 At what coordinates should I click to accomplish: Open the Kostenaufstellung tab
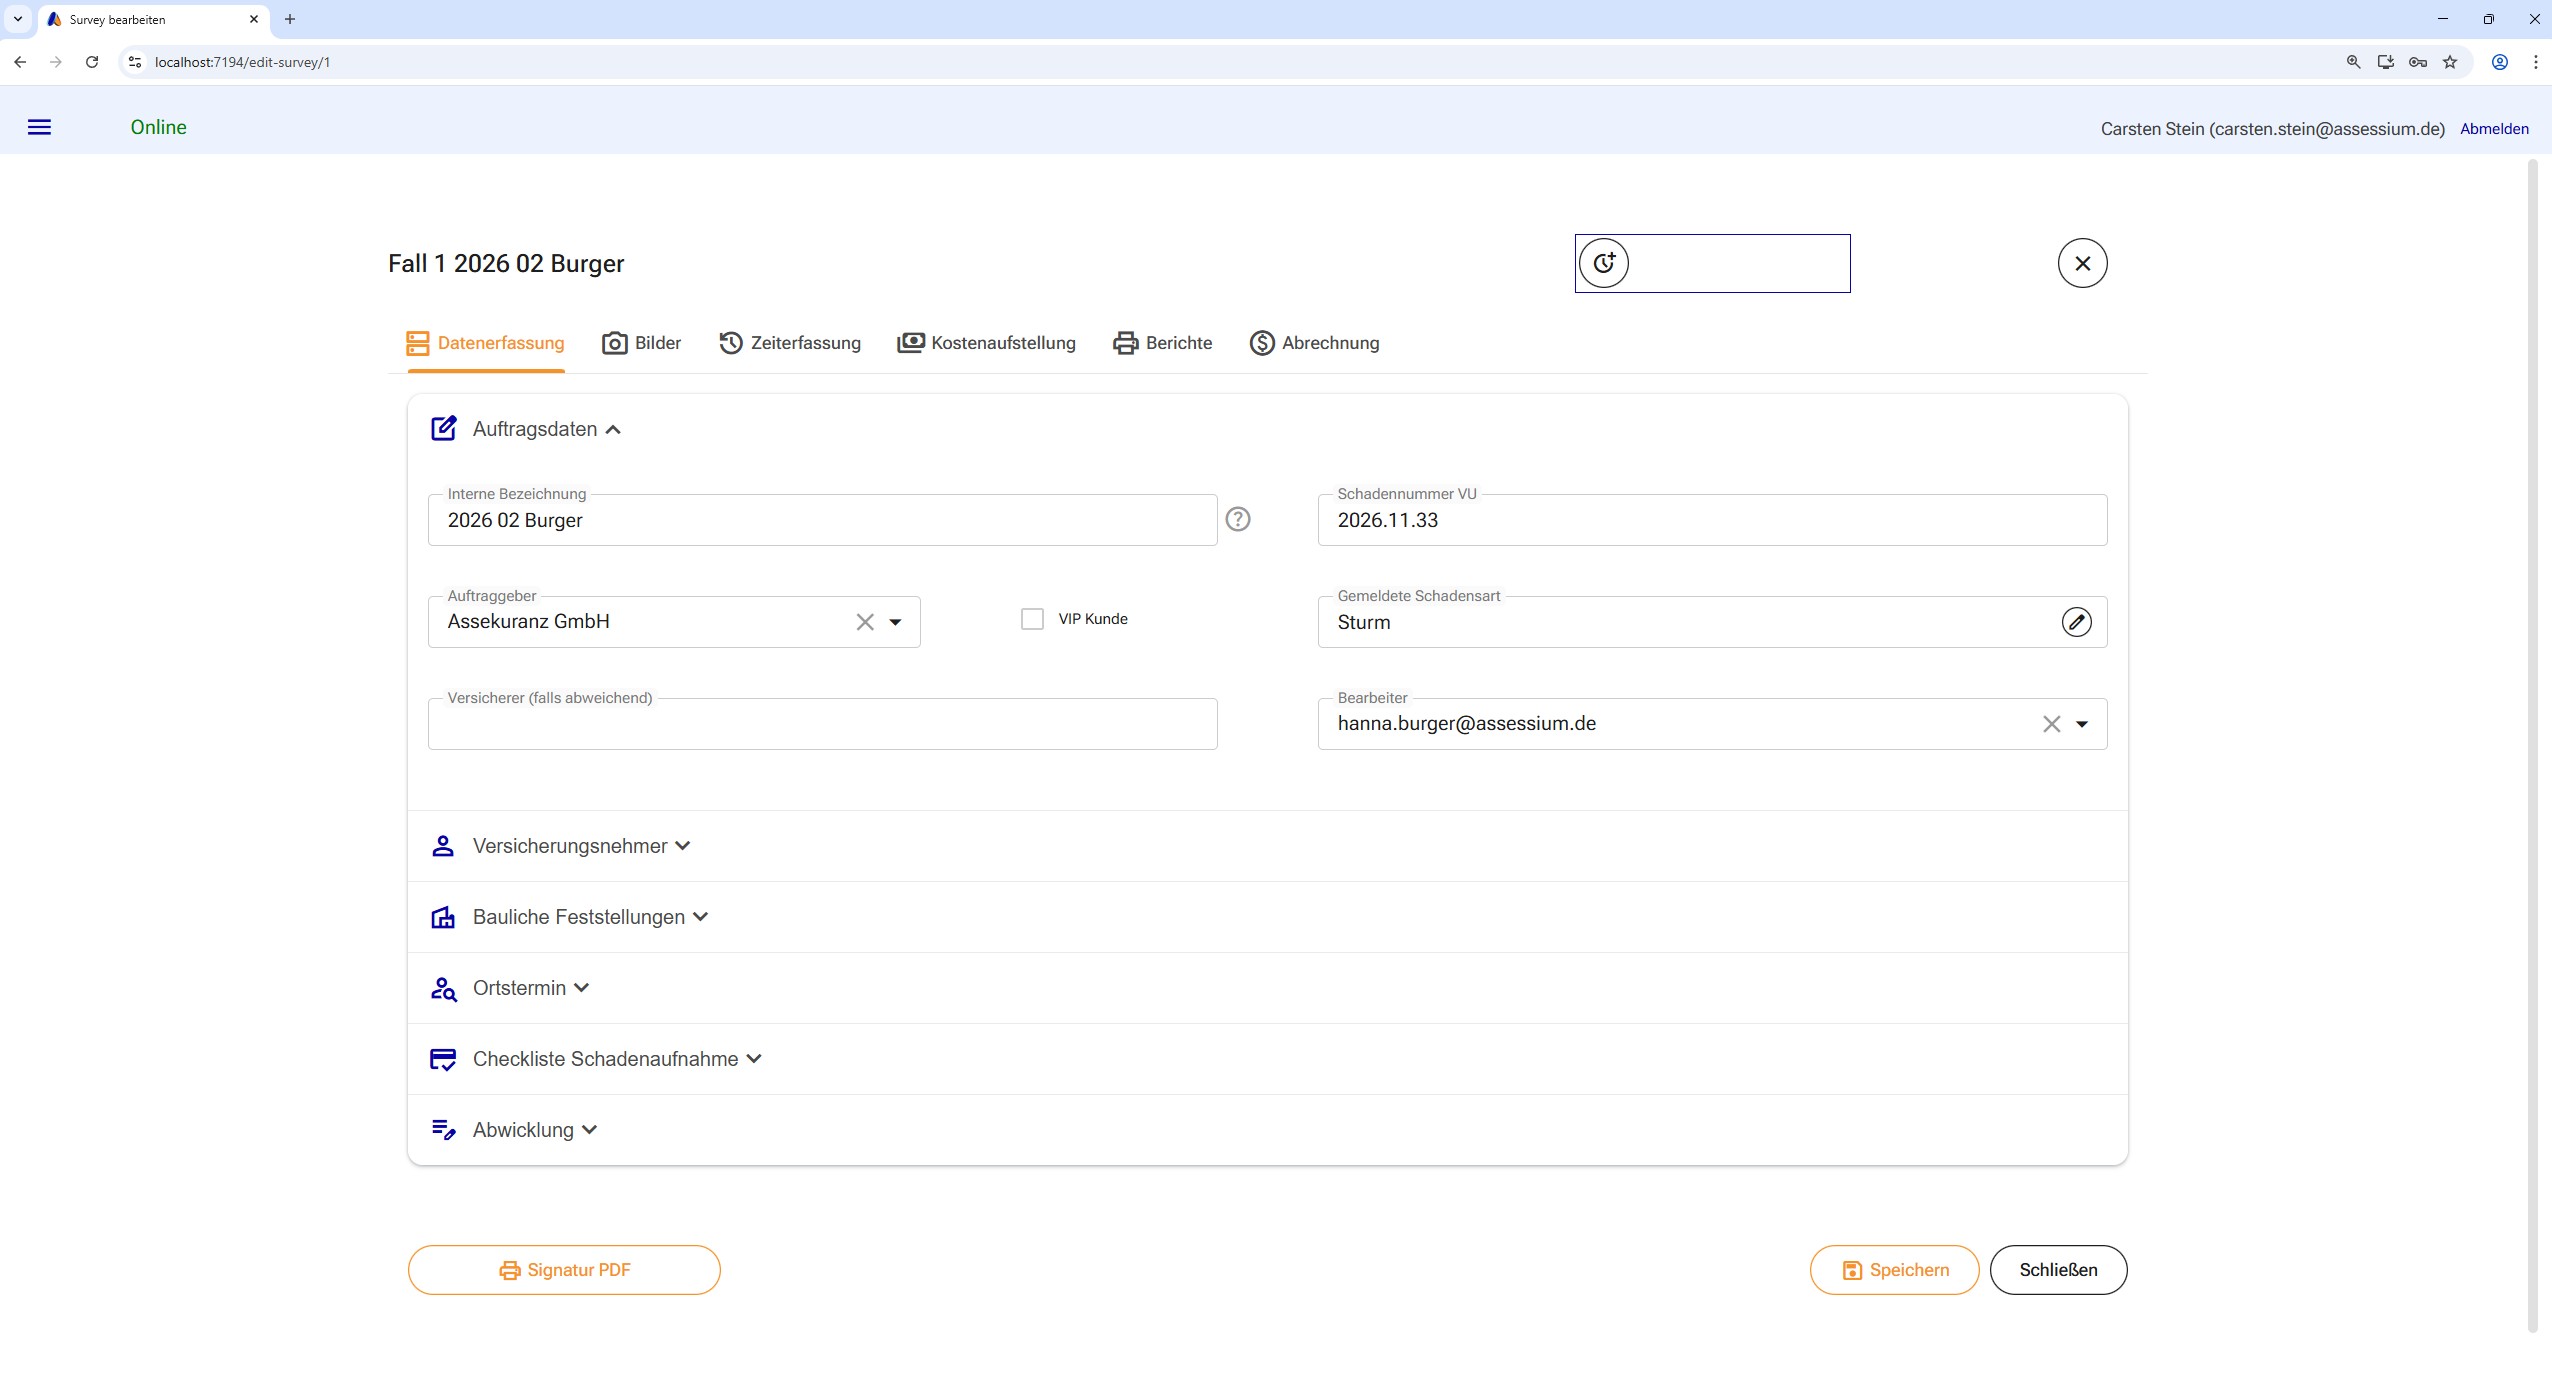point(987,343)
